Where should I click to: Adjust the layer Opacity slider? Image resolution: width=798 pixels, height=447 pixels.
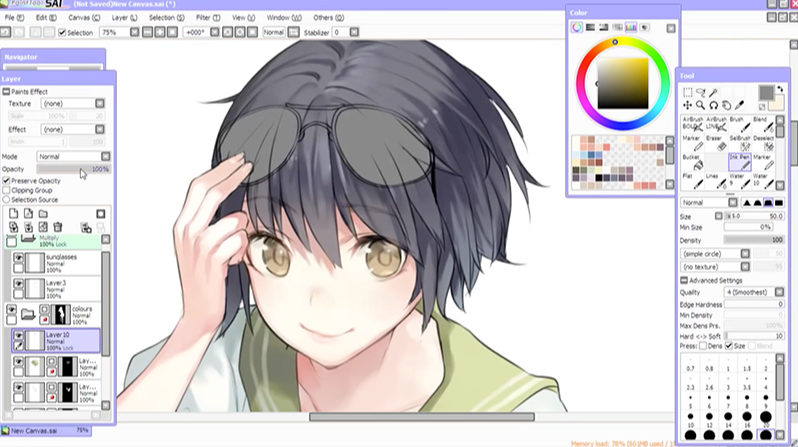click(x=73, y=169)
